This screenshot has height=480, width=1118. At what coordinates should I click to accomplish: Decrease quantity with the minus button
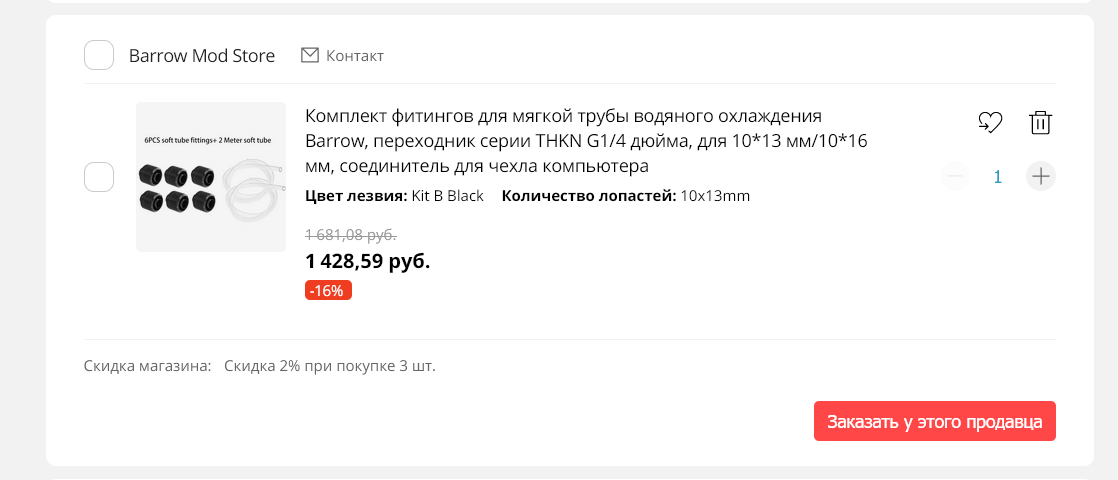(955, 177)
